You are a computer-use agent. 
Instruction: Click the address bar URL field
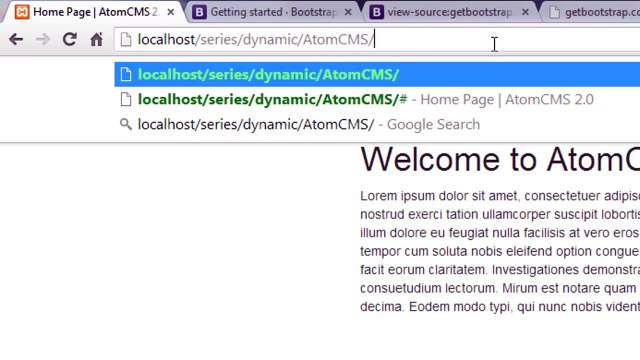pos(378,40)
